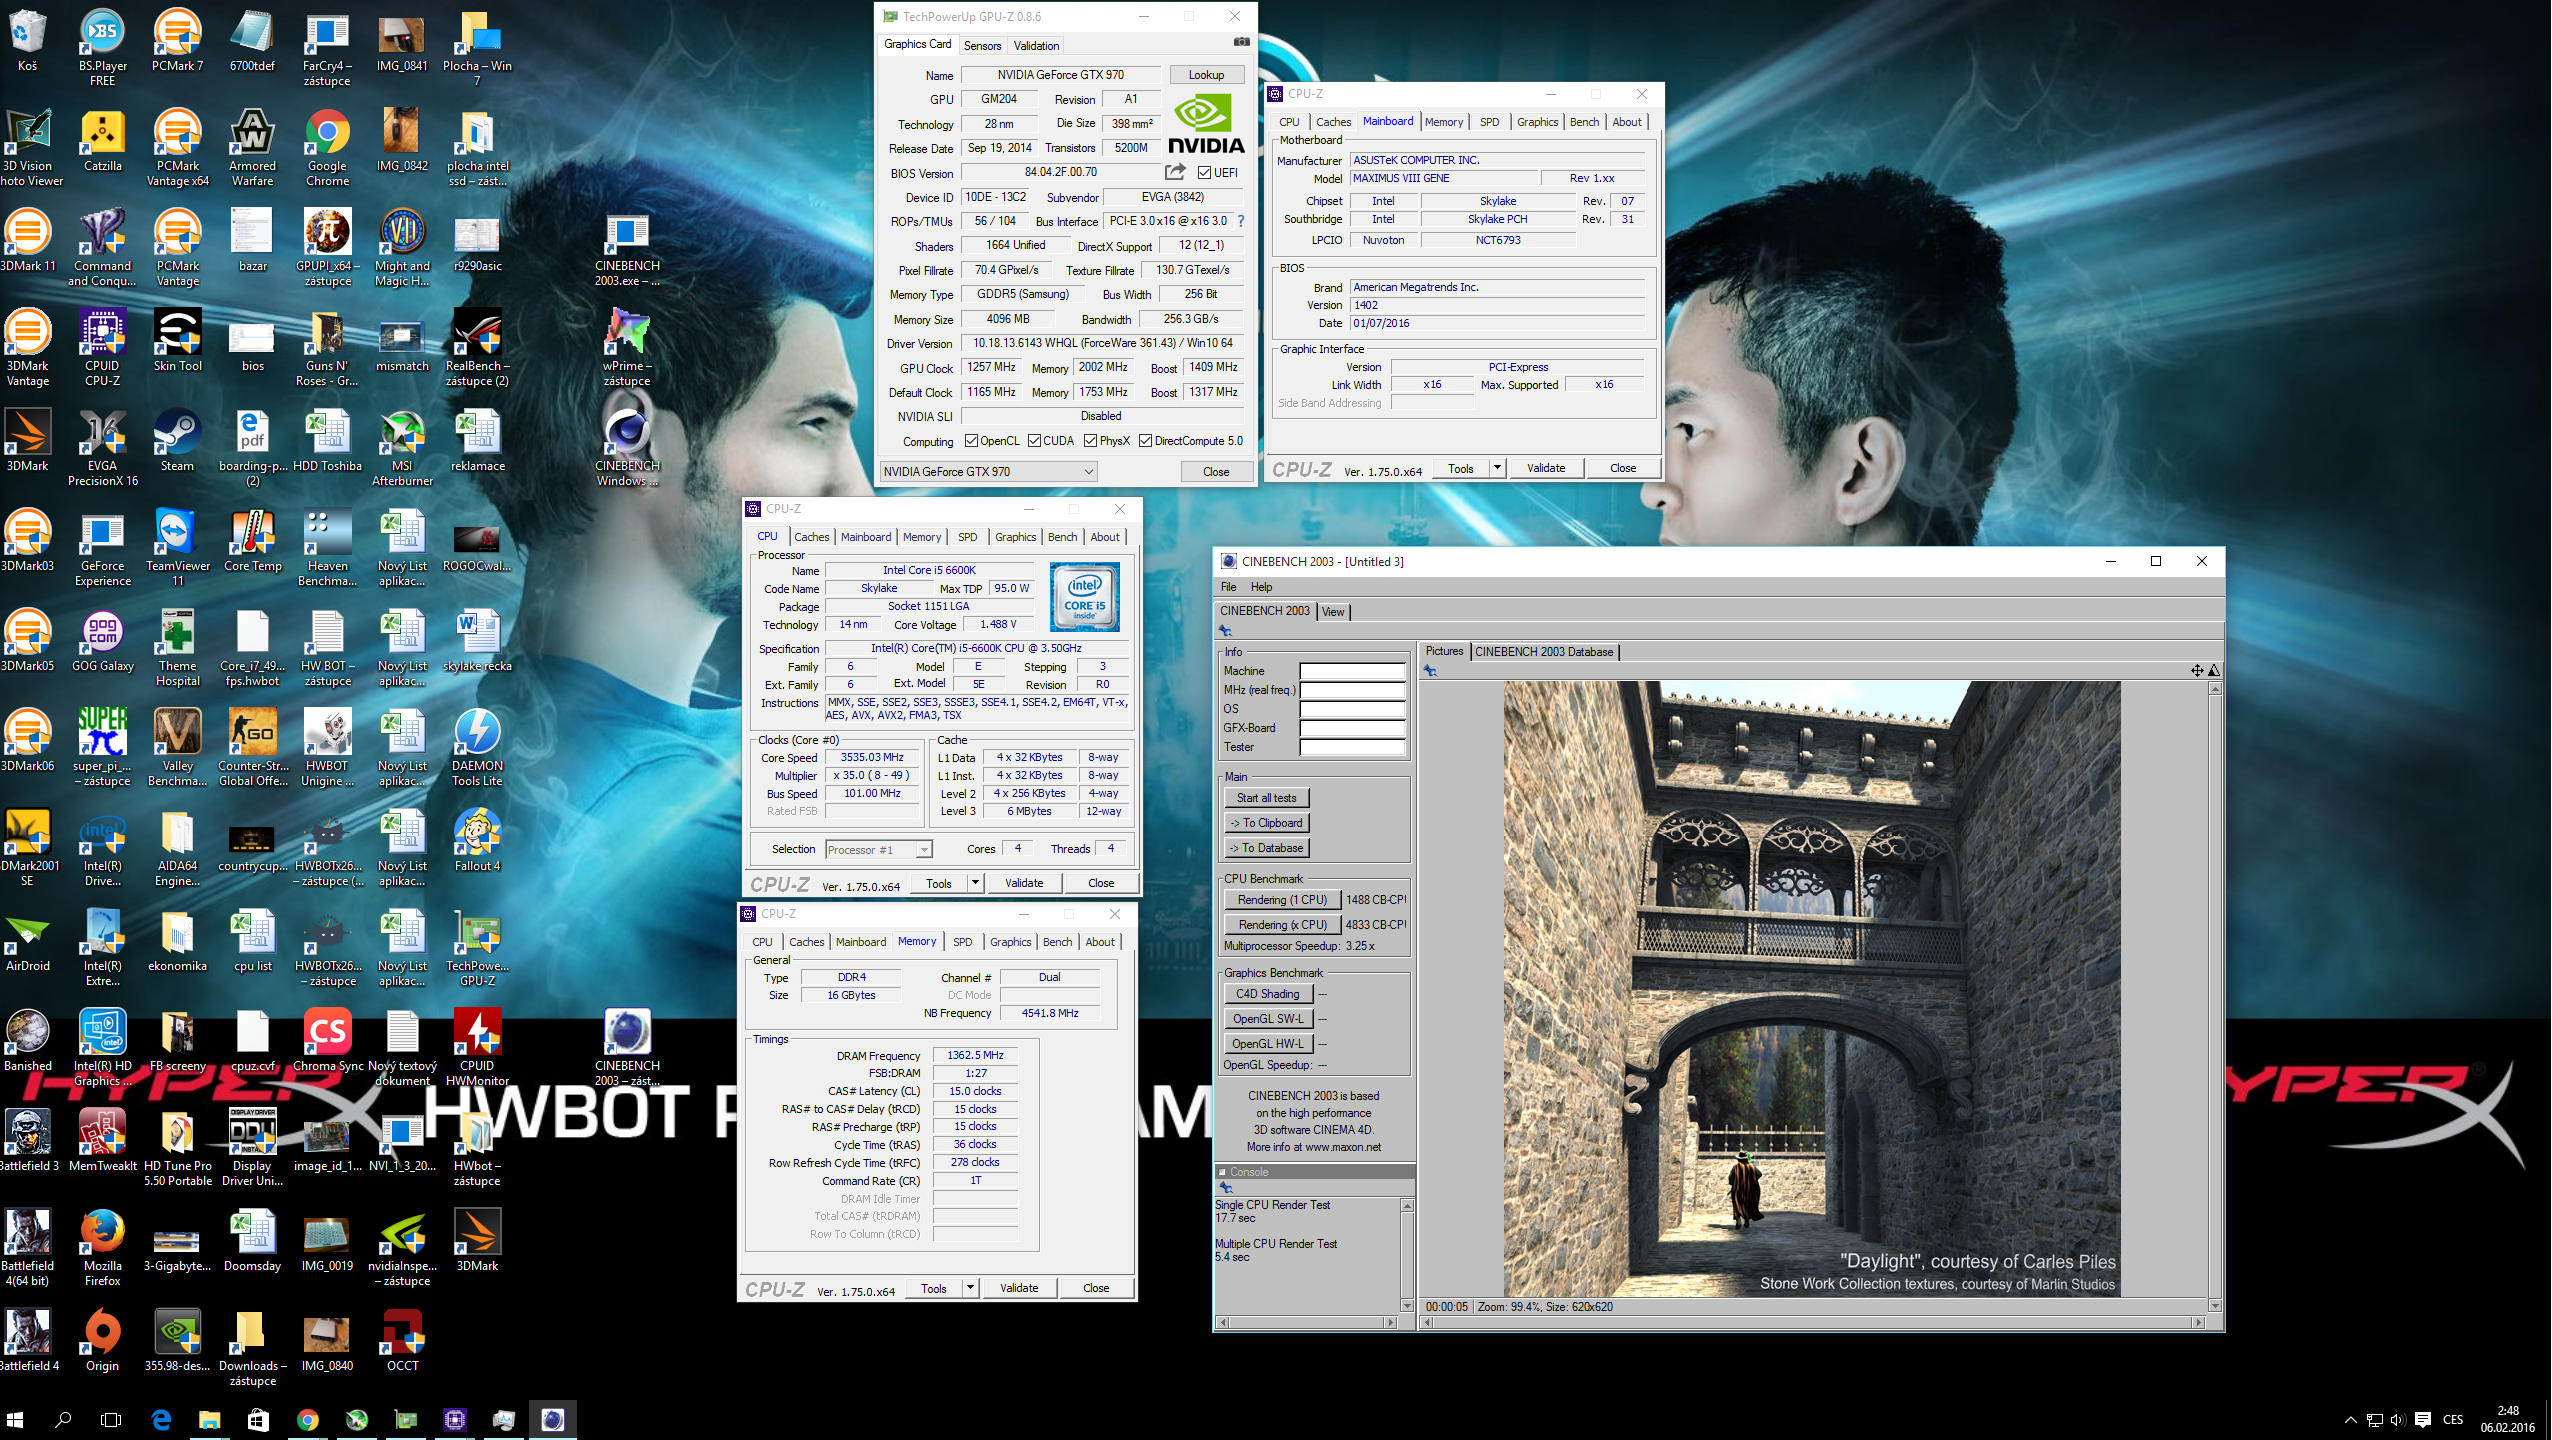Click the Windows Start button
The height and width of the screenshot is (1440, 2552).
[x=15, y=1419]
